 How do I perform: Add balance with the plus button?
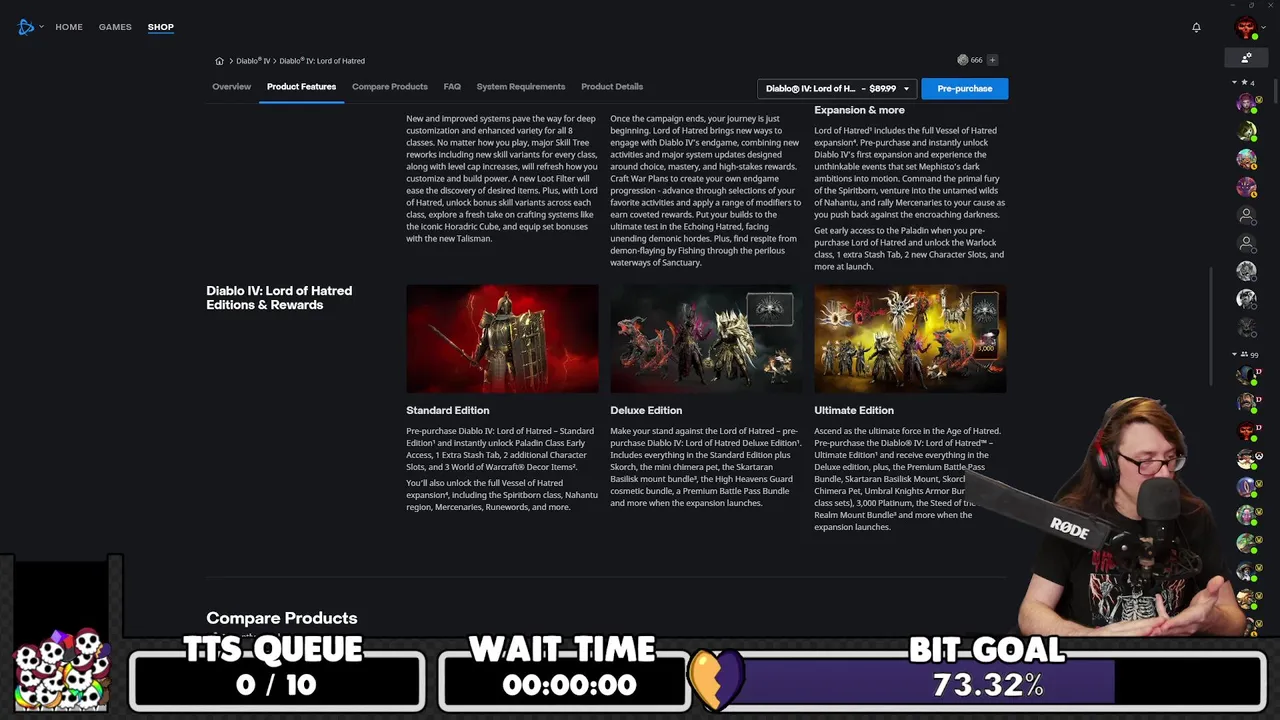[992, 60]
